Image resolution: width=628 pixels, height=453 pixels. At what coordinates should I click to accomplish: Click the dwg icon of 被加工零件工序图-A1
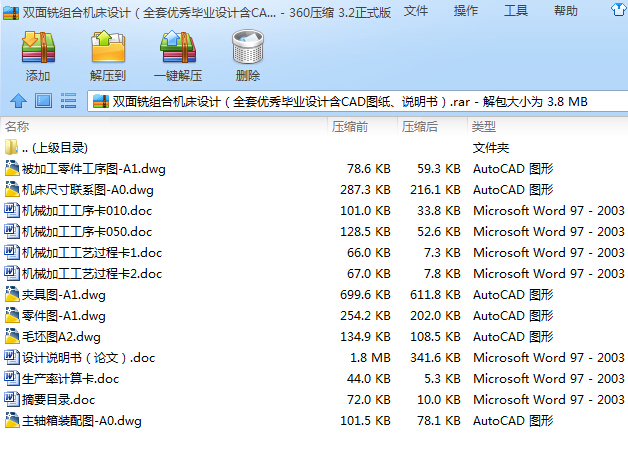point(12,168)
